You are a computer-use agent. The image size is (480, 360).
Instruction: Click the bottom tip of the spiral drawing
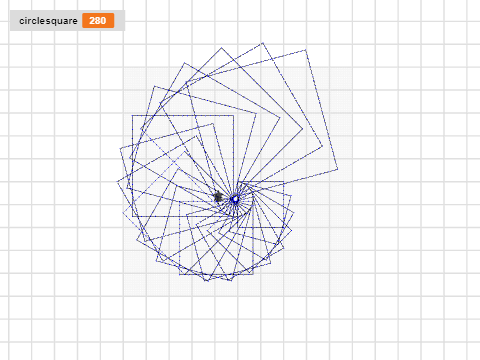(x=207, y=281)
